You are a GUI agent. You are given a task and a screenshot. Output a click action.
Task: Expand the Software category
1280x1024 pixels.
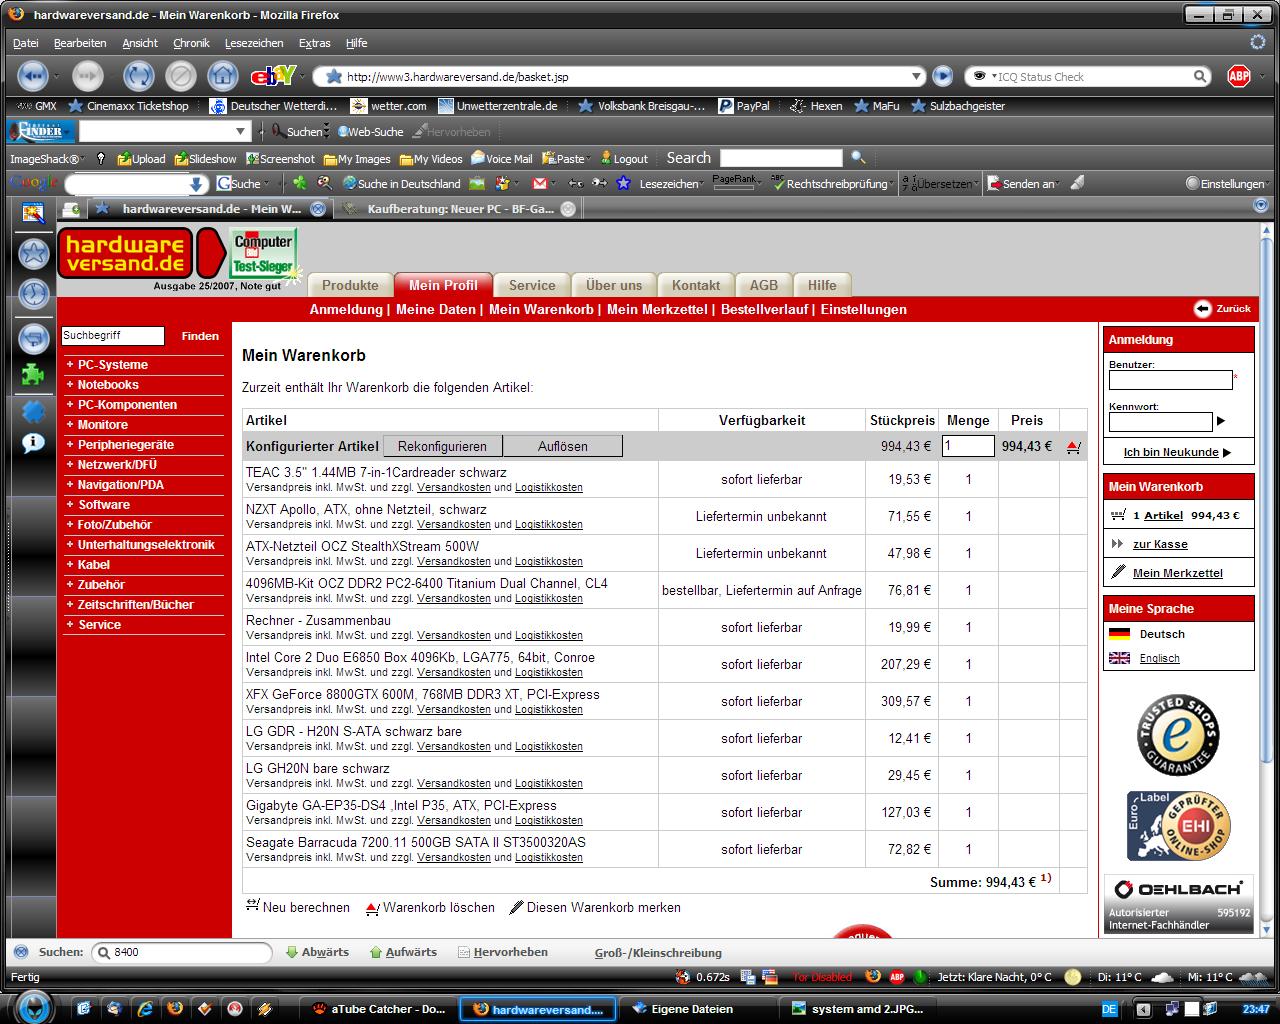tap(103, 505)
